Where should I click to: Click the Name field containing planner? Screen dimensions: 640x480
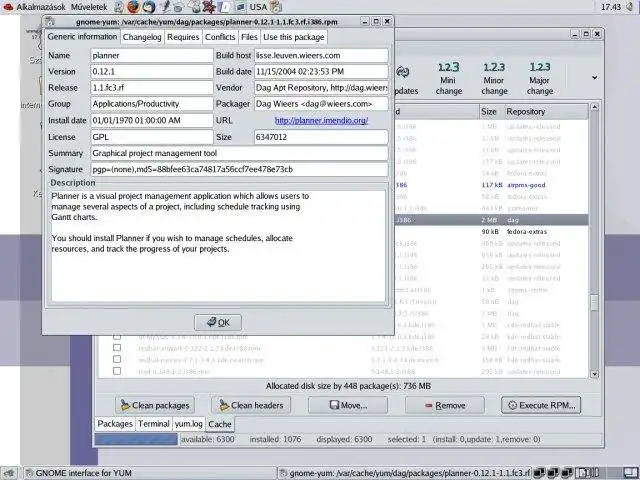tap(151, 56)
